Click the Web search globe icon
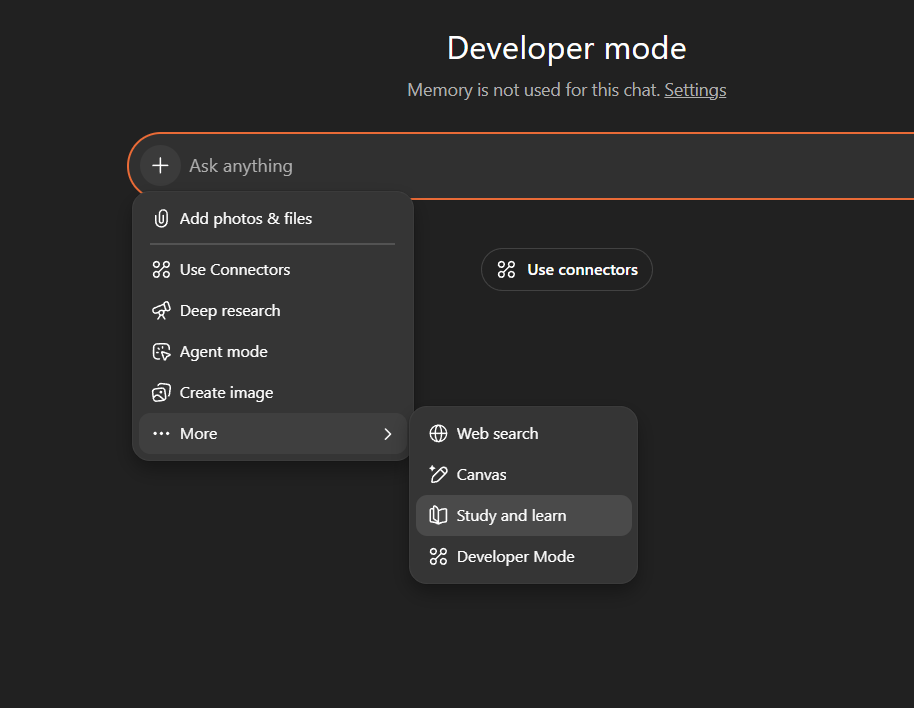914x708 pixels. (x=438, y=433)
